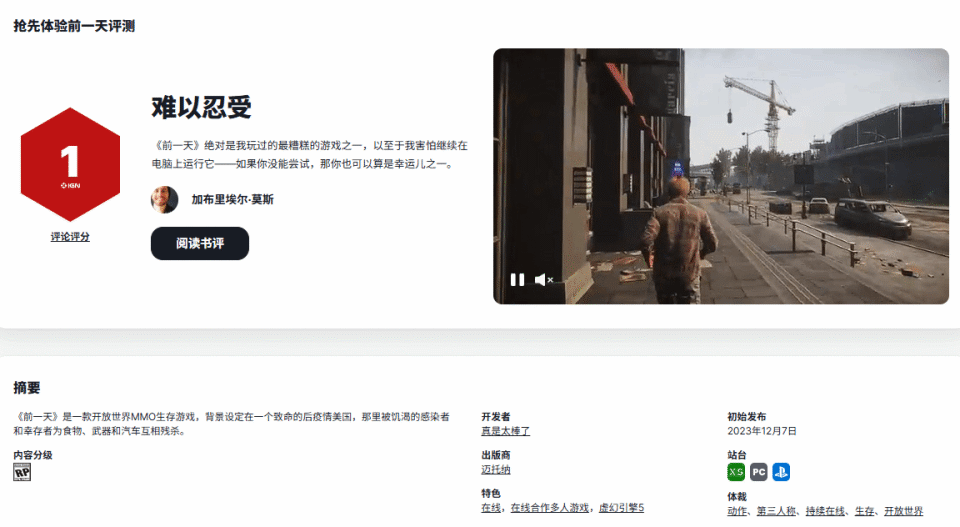The image size is (960, 527).
Task: Open the red IGN score hexagon
Action: pyautogui.click(x=70, y=165)
